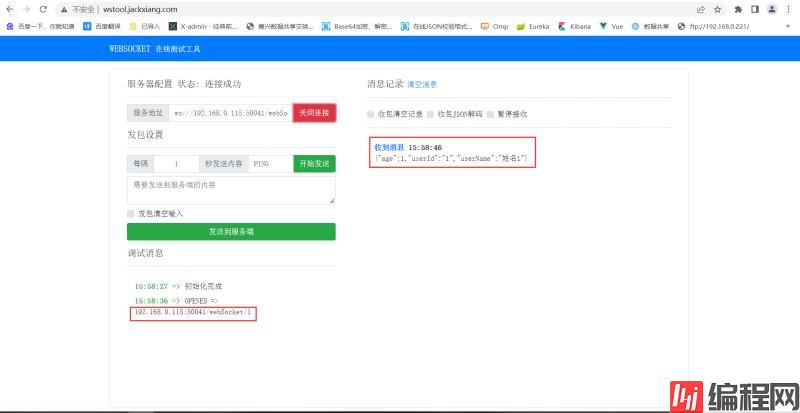
Task: Focus the message content text area
Action: pos(231,190)
